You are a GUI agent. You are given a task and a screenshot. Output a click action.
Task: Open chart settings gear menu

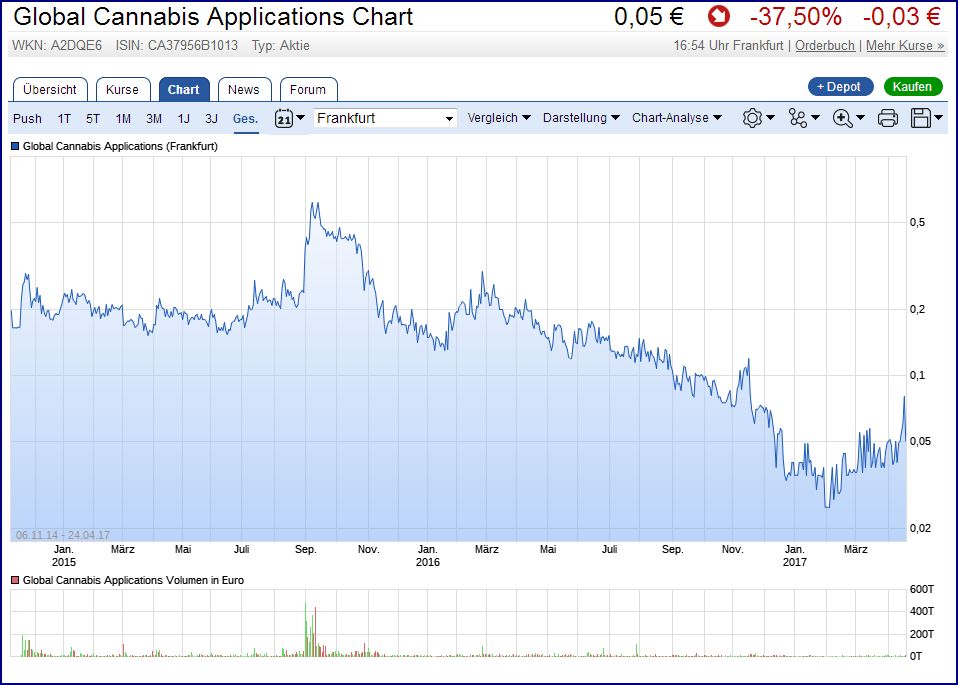(758, 118)
